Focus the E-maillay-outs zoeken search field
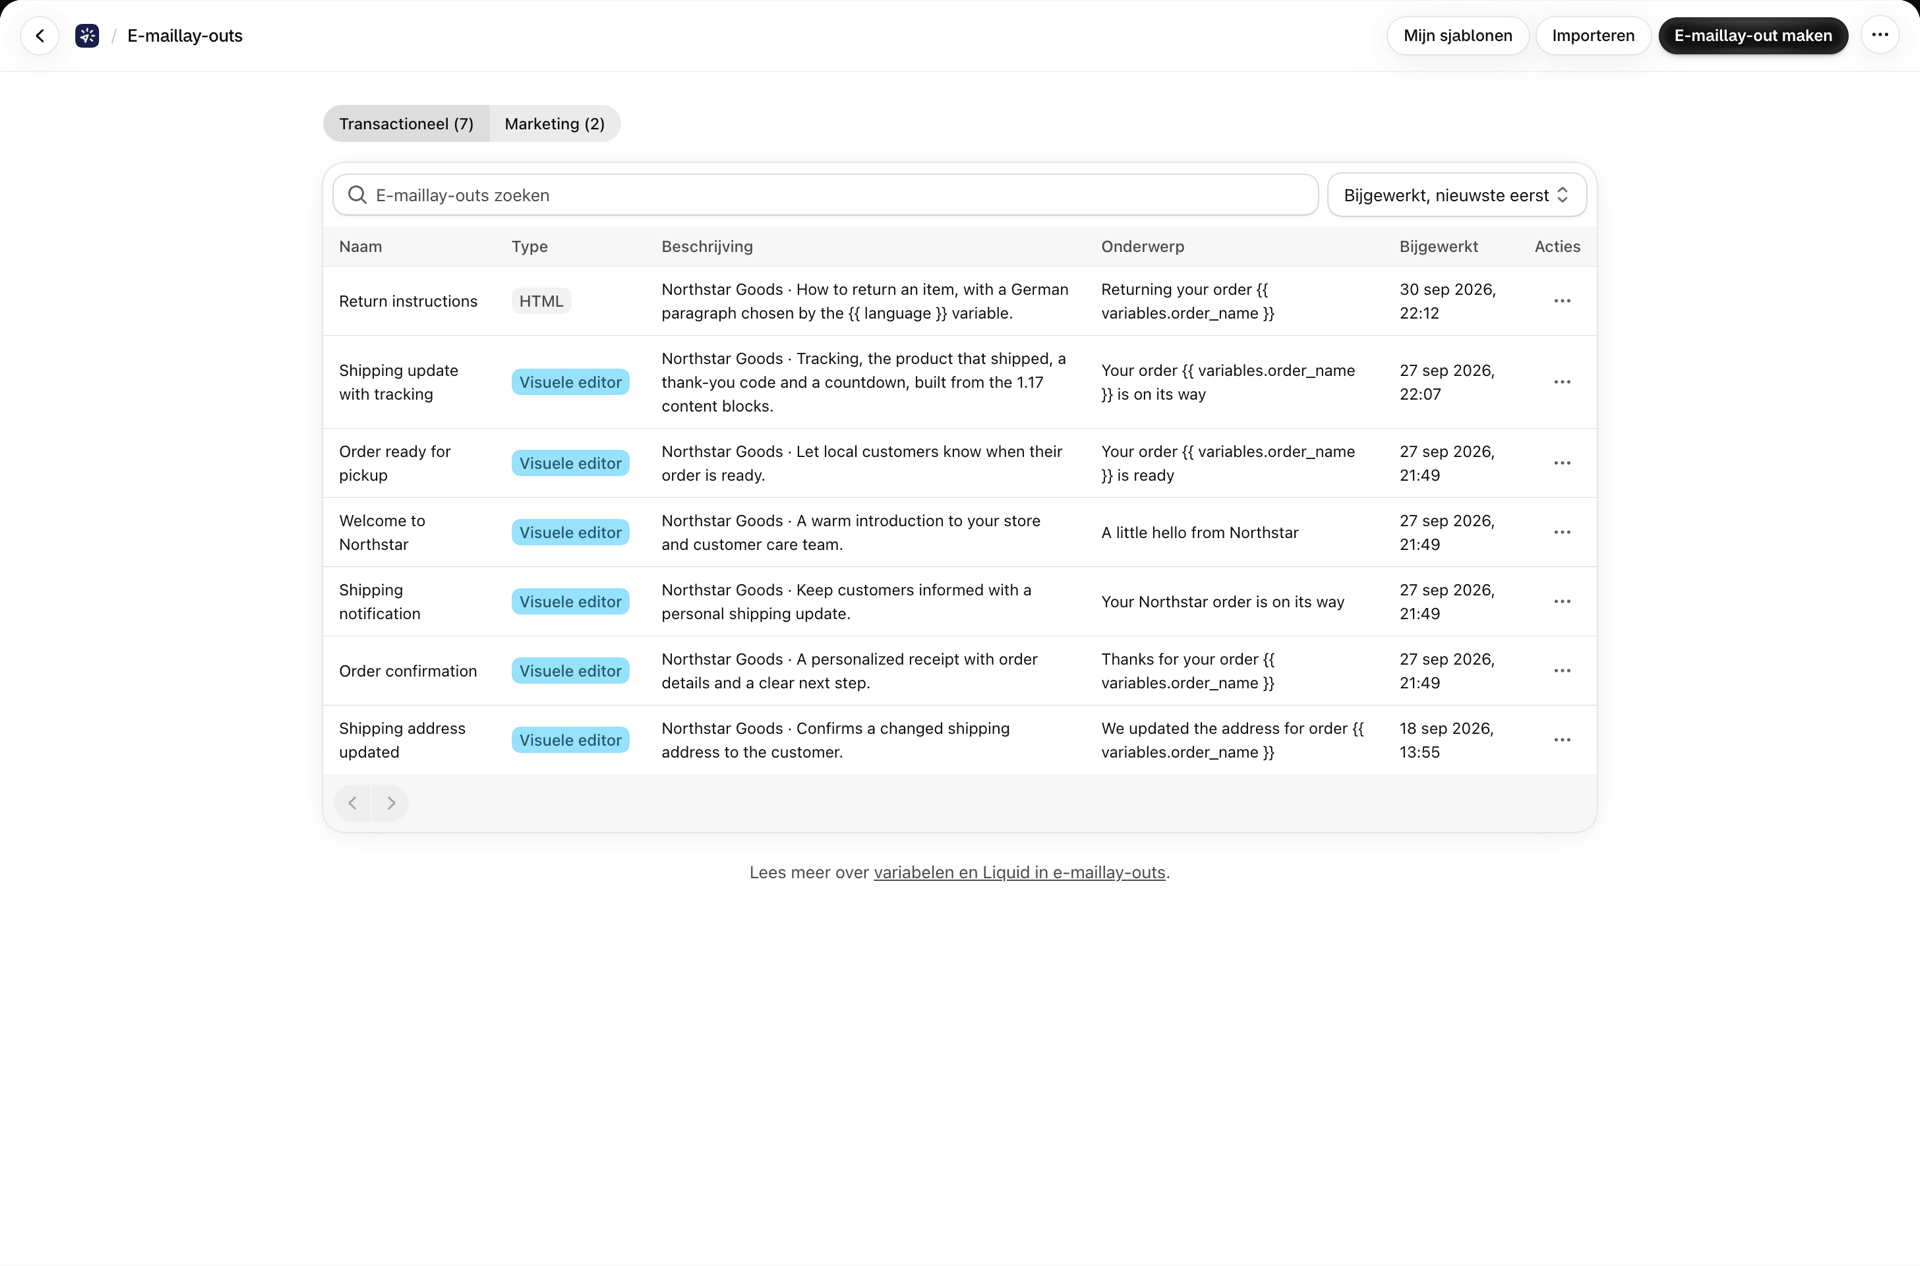 pos(825,195)
